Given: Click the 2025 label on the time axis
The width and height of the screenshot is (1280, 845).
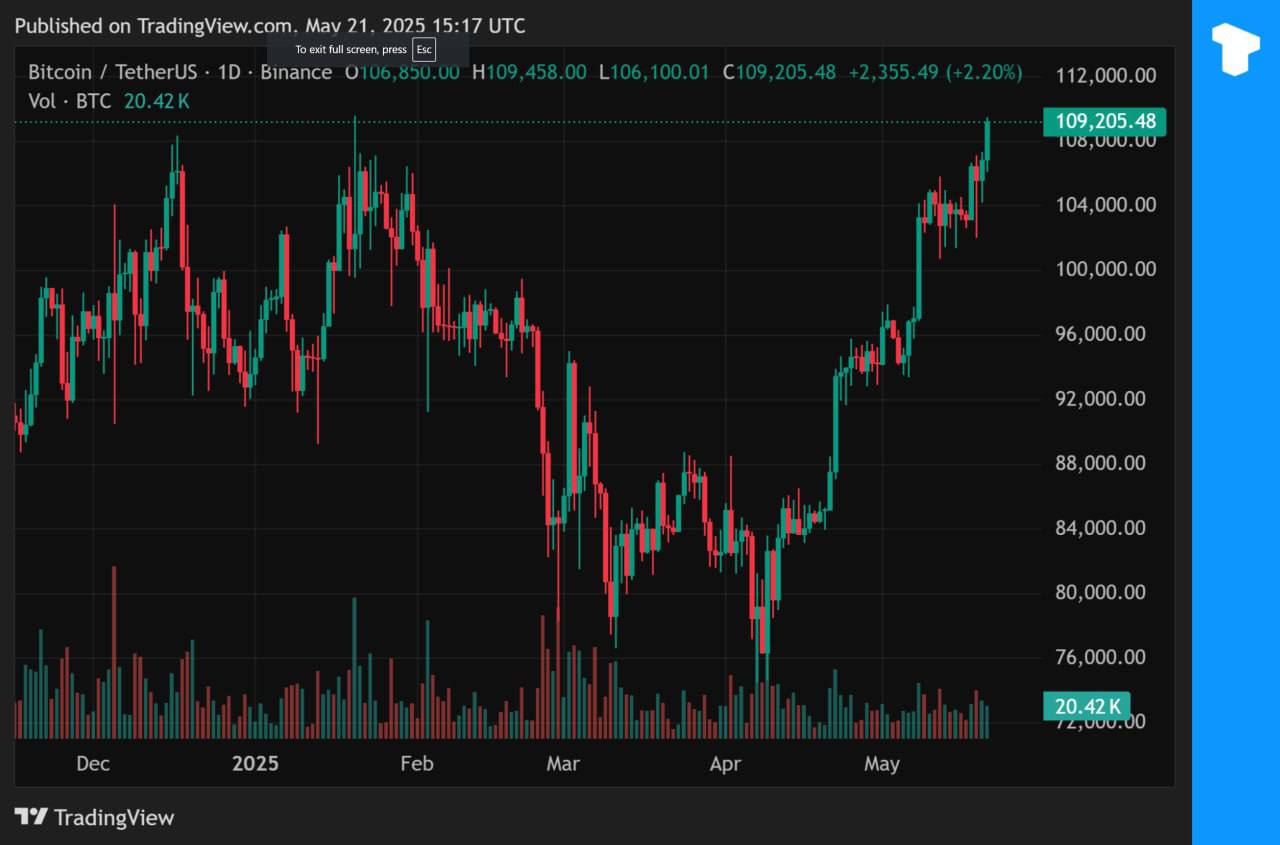Looking at the screenshot, I should pos(255,764).
